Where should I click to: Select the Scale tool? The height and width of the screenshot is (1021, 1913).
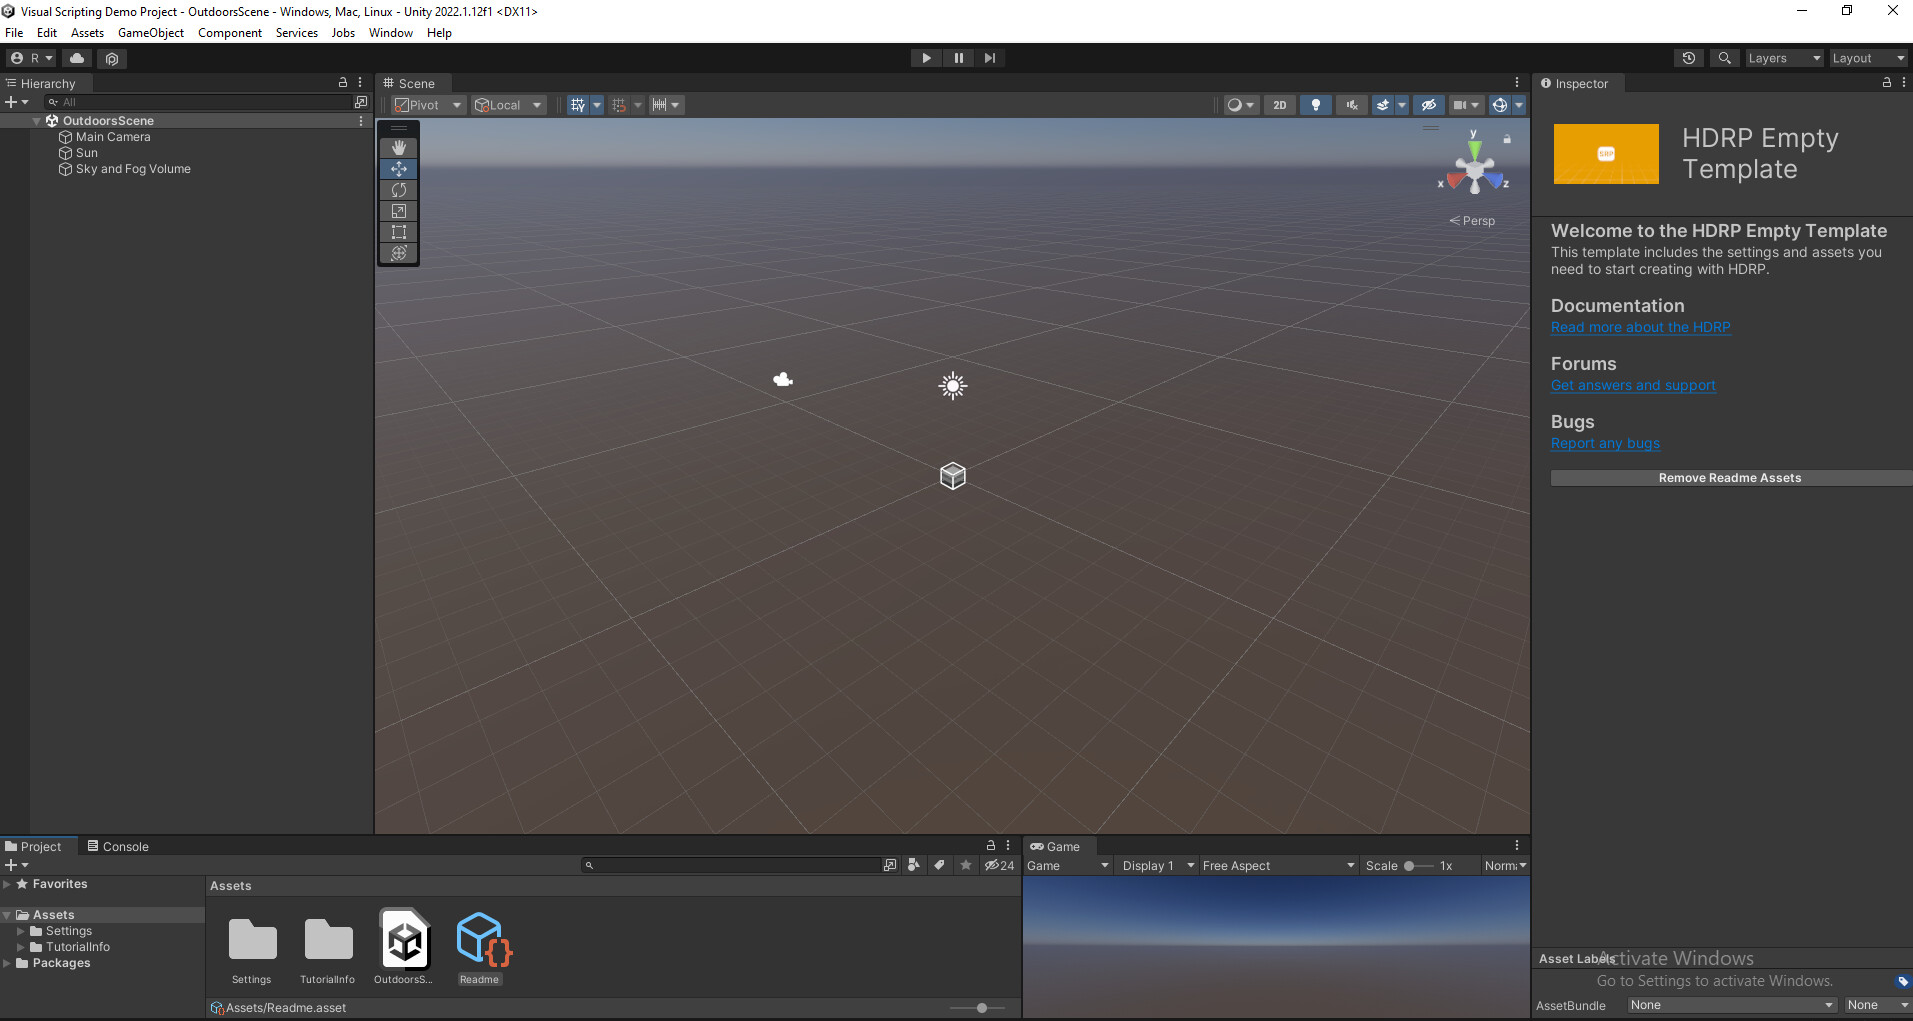pyautogui.click(x=399, y=211)
